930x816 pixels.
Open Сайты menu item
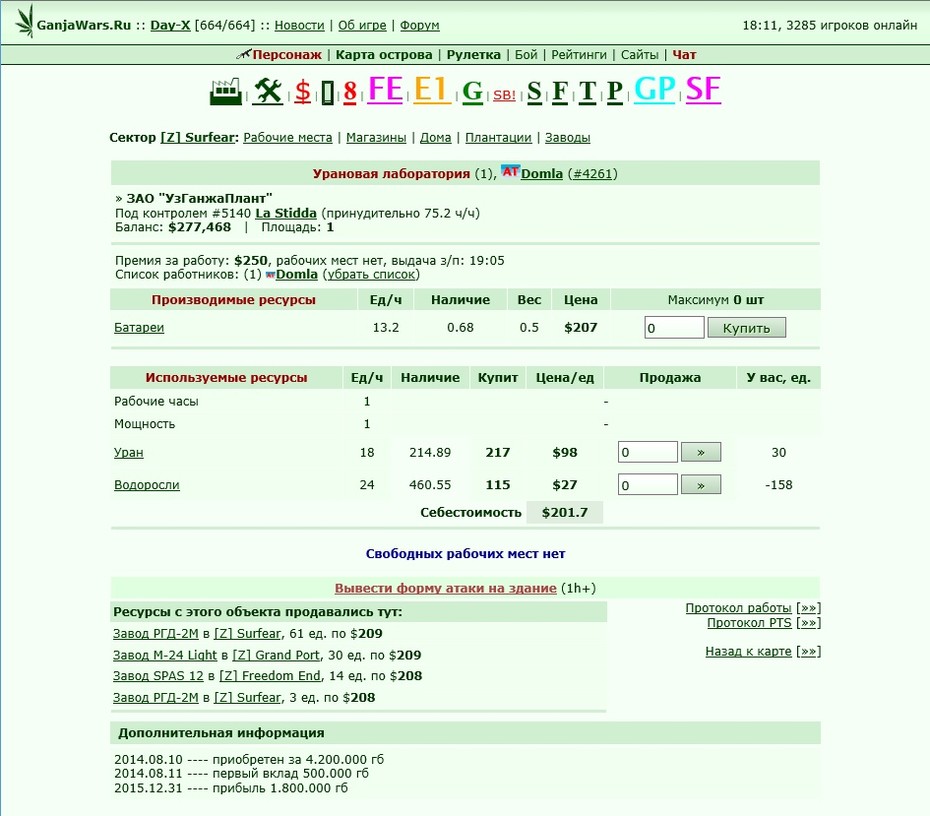[x=639, y=55]
